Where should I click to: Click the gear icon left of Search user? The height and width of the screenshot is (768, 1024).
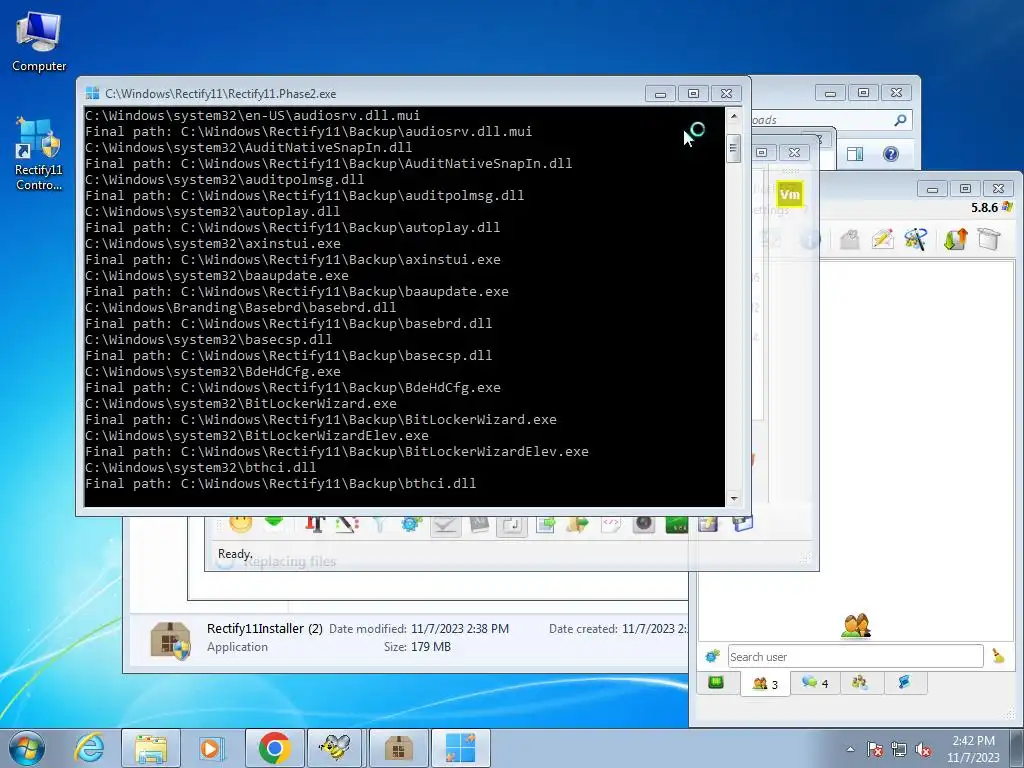click(712, 656)
